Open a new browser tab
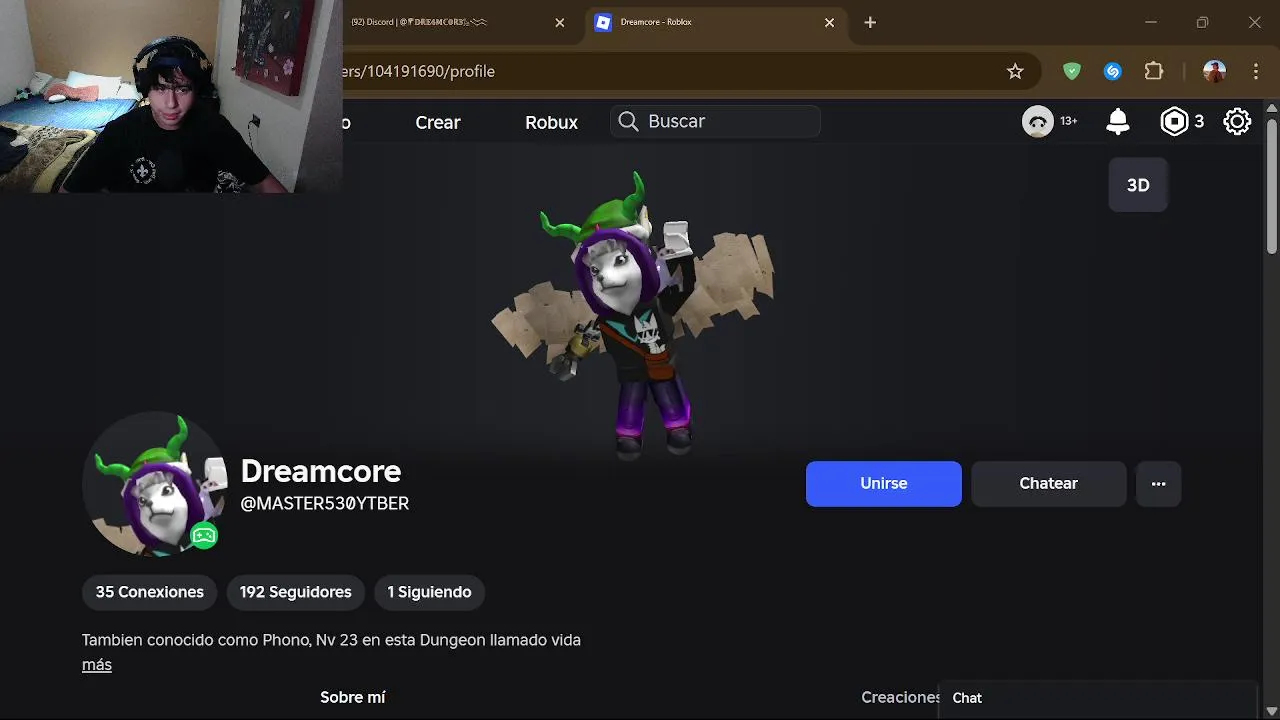 click(x=870, y=22)
